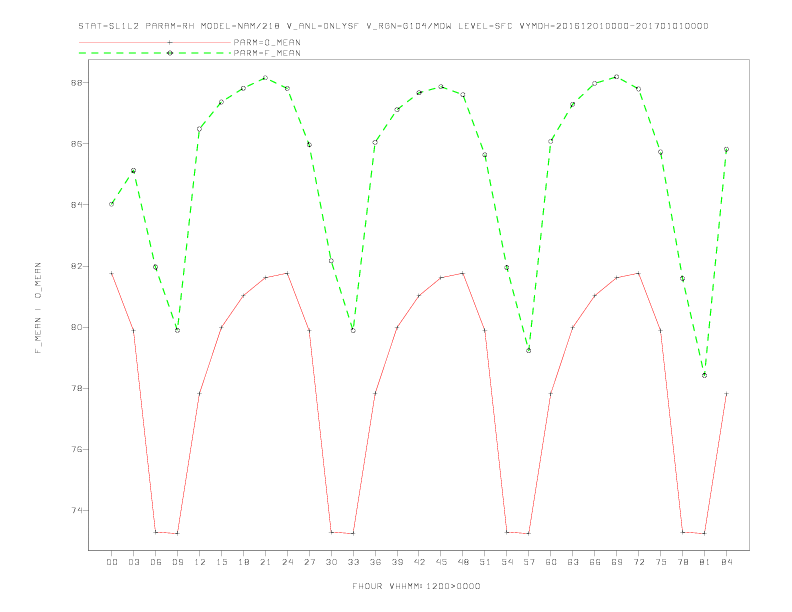The width and height of the screenshot is (792, 612).
Task: Click x-axis tick label 66
Action: (595, 562)
